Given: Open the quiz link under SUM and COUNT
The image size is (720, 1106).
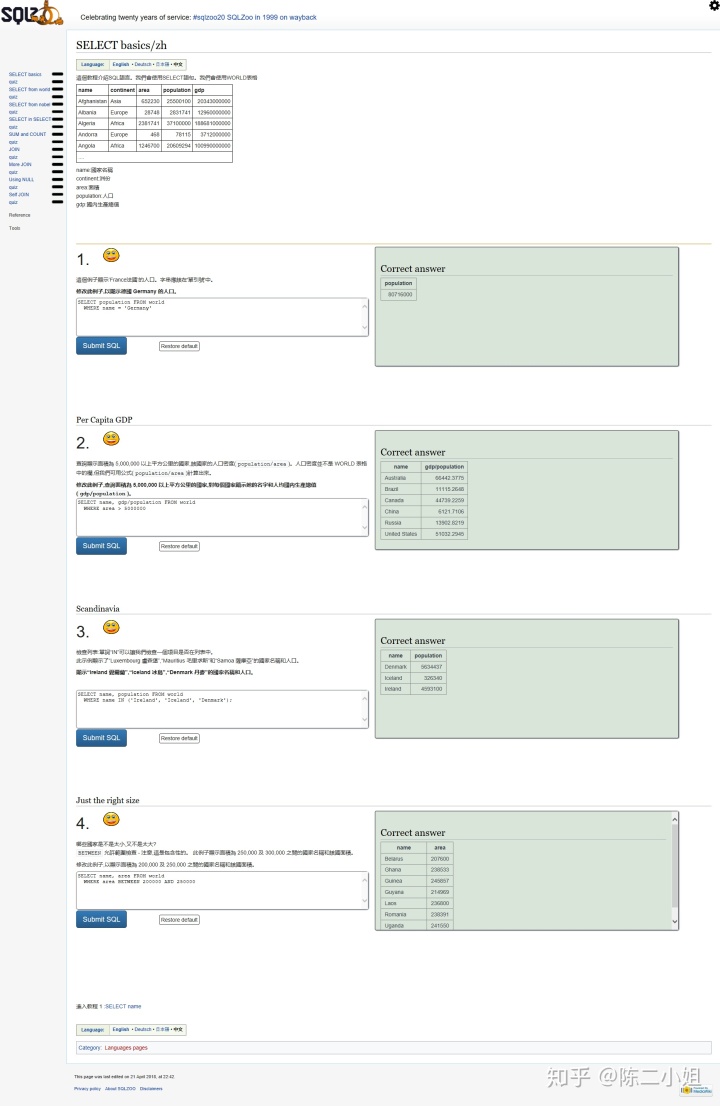Looking at the screenshot, I should tap(13, 142).
